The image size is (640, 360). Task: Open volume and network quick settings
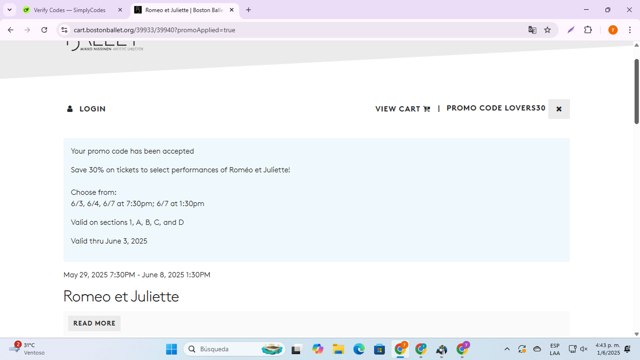pos(578,349)
